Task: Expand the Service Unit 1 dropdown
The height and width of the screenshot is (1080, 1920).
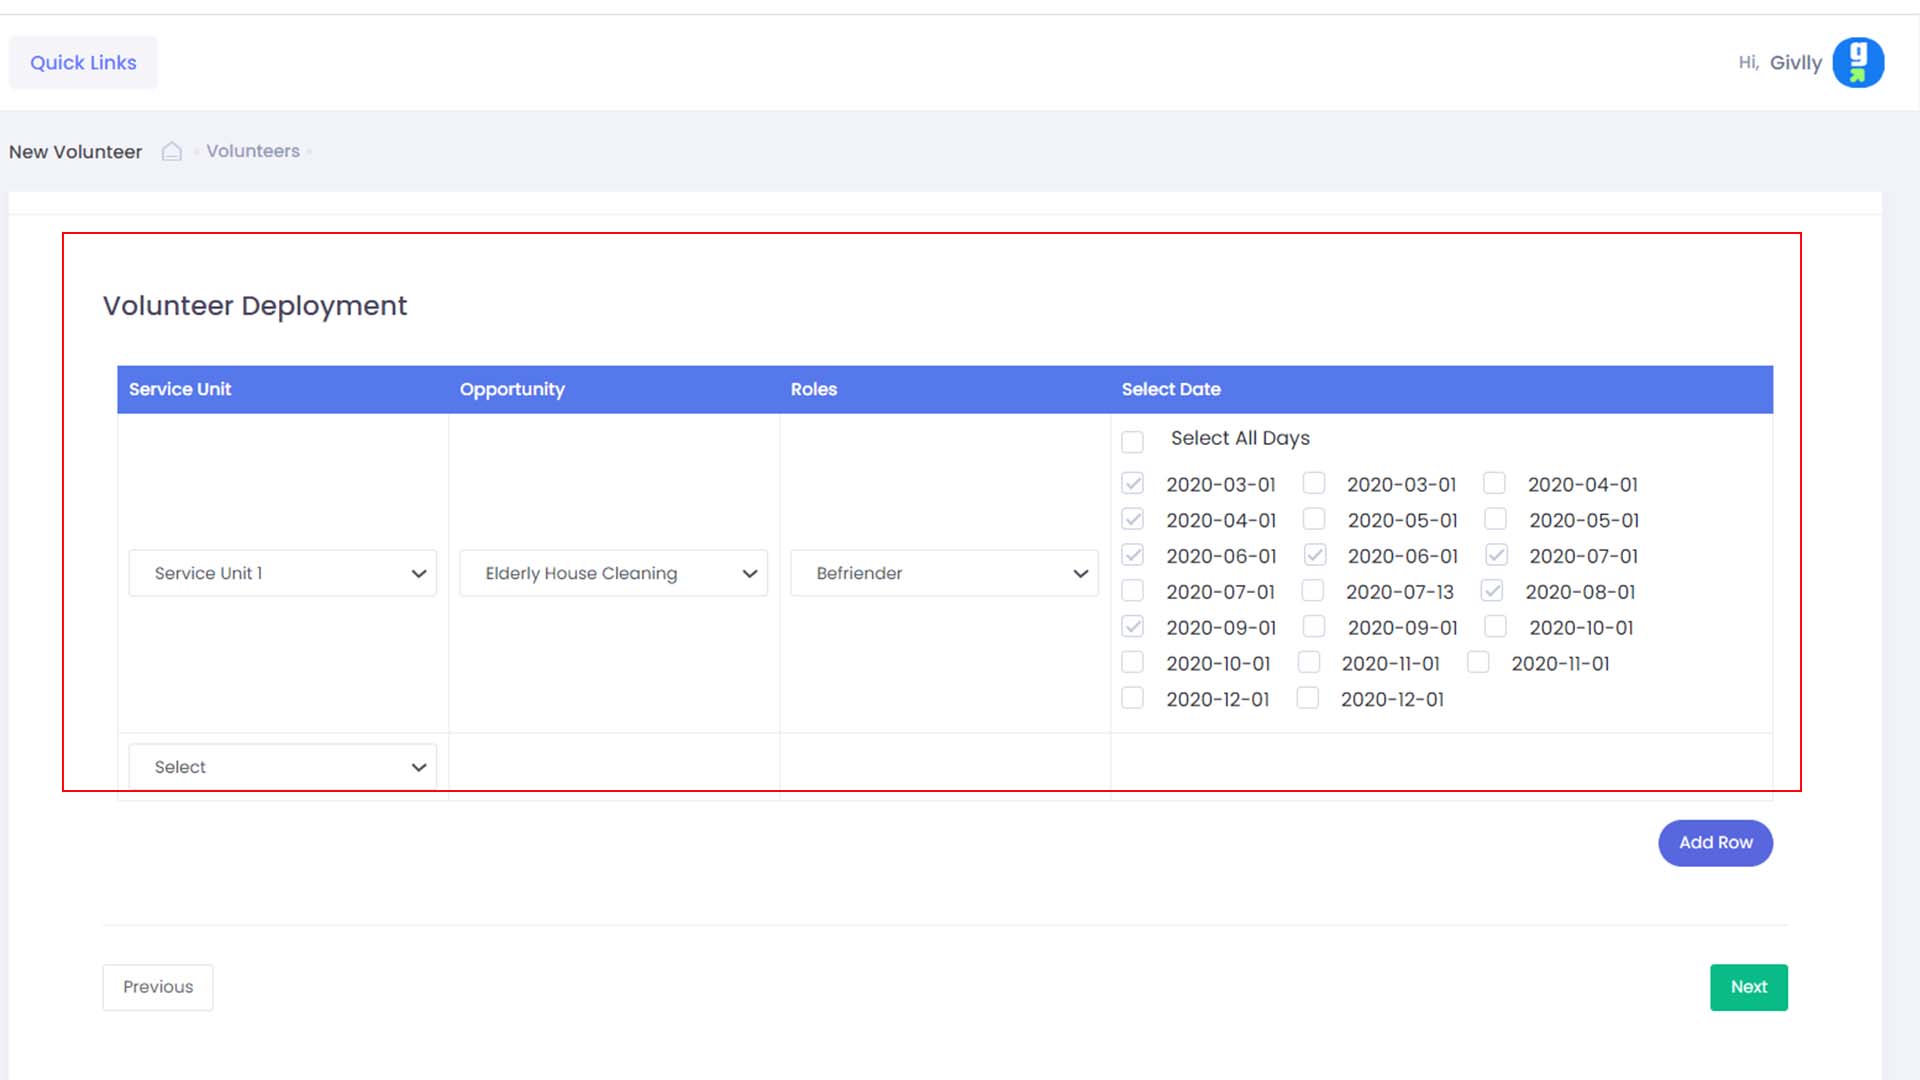Action: point(282,573)
